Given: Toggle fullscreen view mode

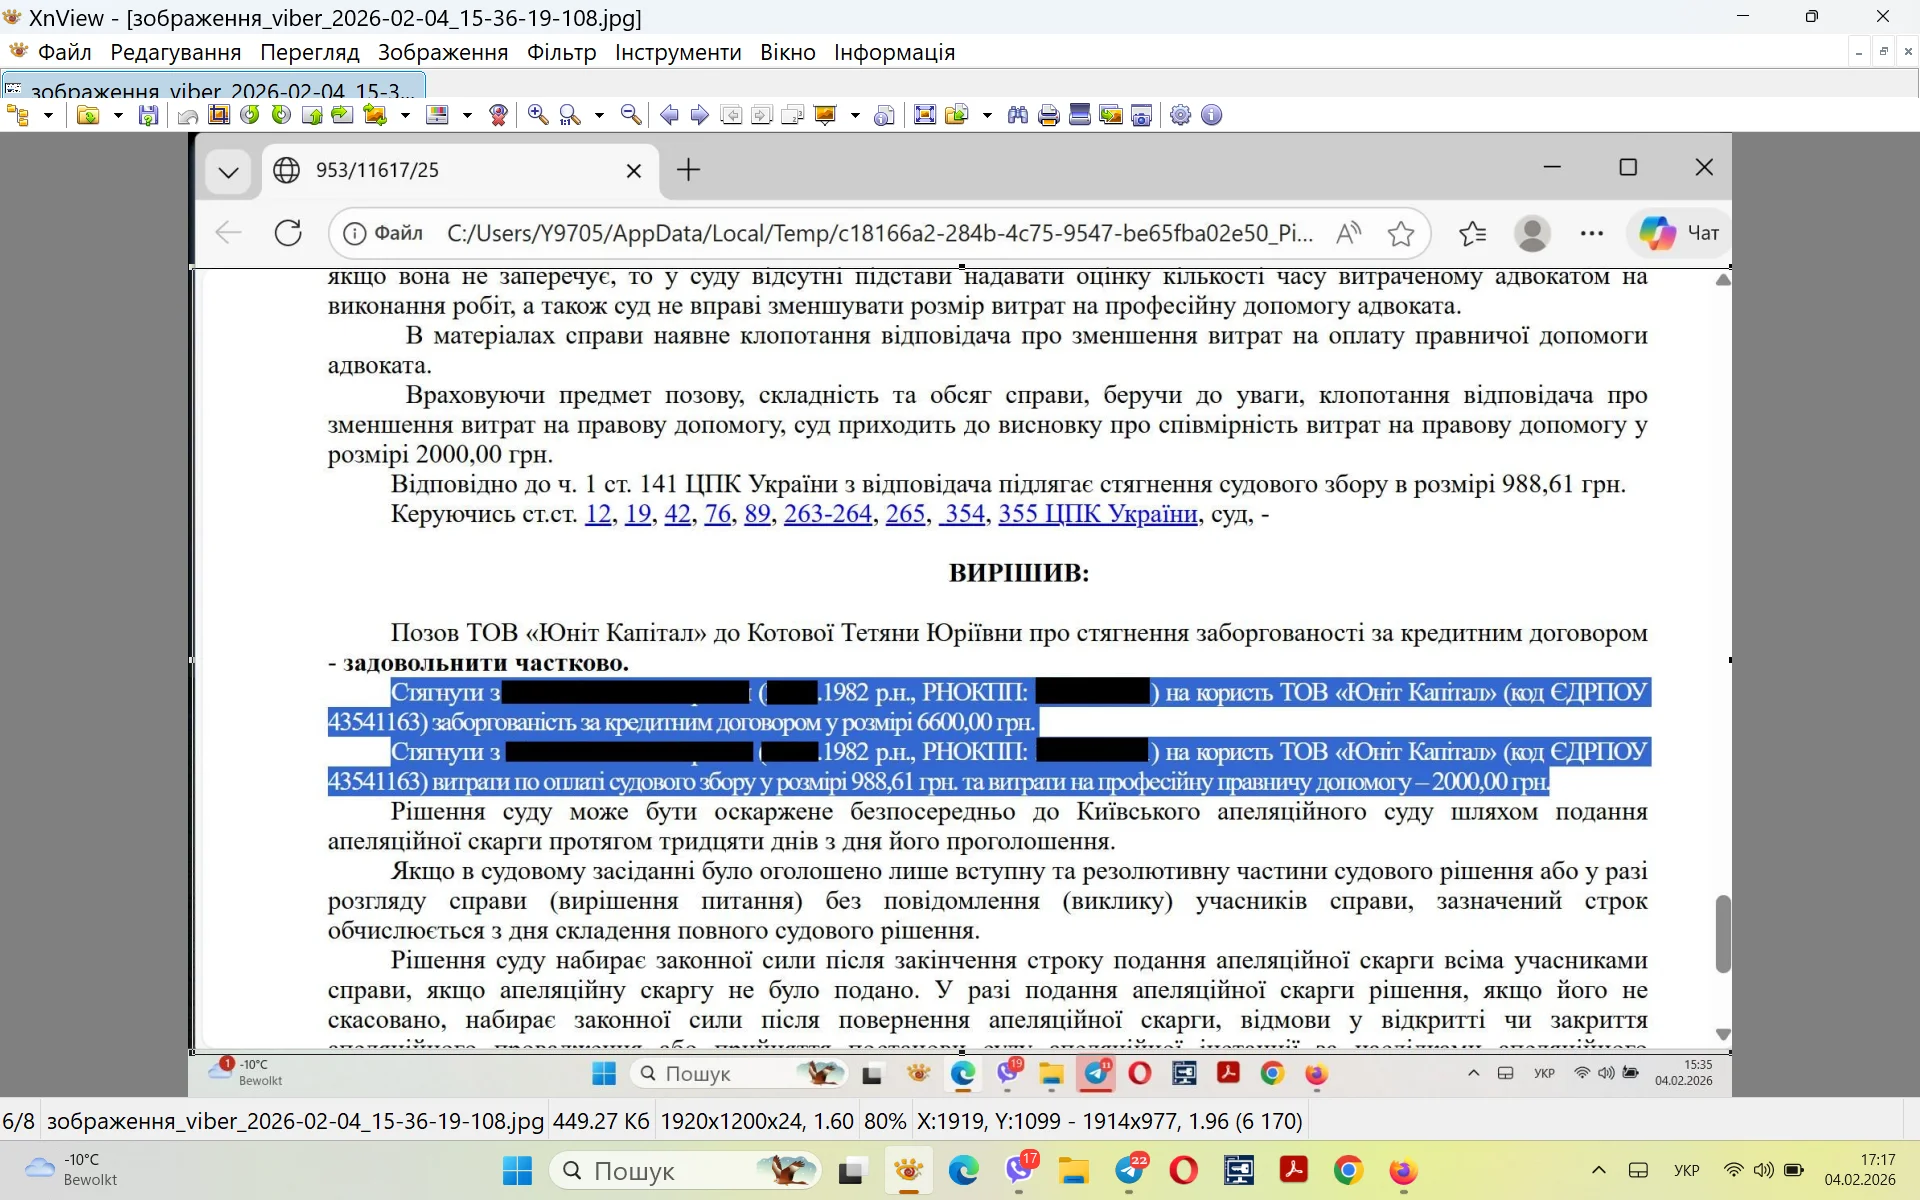Looking at the screenshot, I should (x=926, y=115).
